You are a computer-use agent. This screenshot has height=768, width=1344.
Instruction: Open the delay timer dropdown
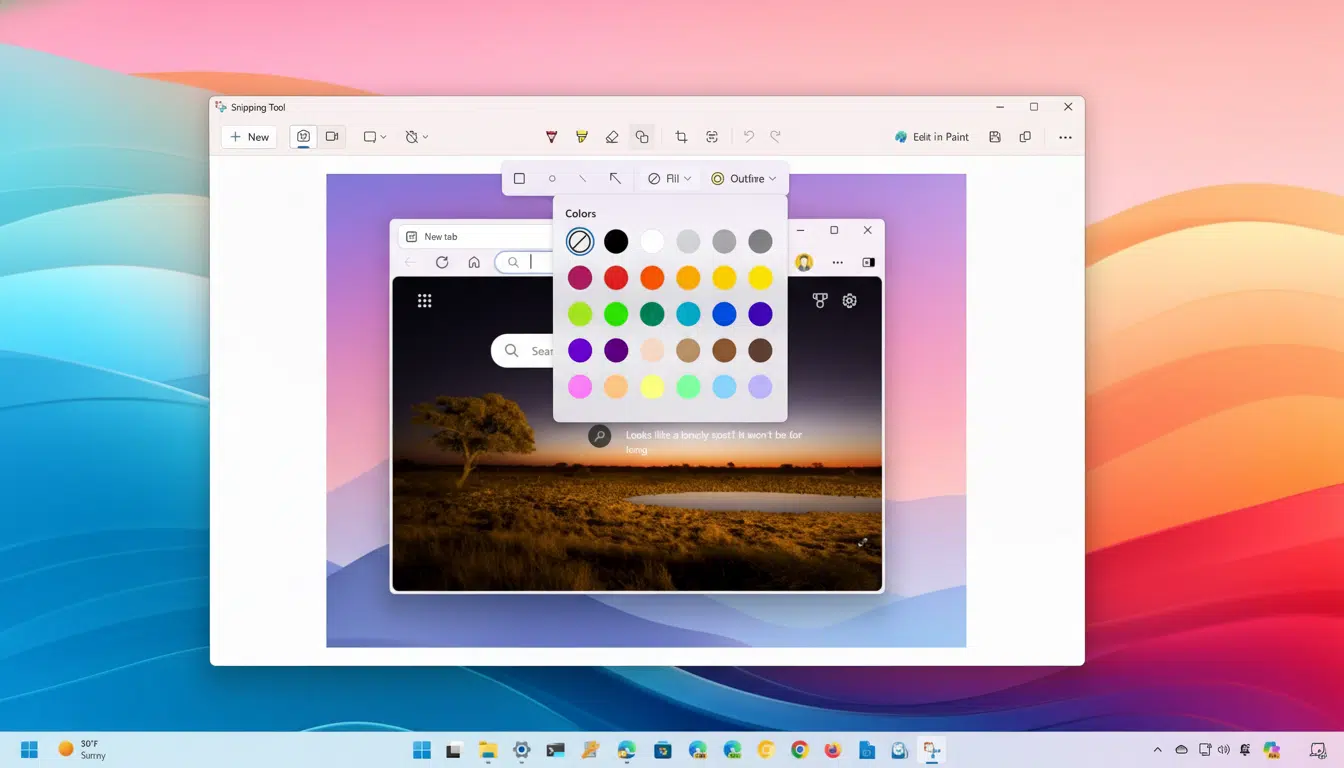pyautogui.click(x=417, y=137)
